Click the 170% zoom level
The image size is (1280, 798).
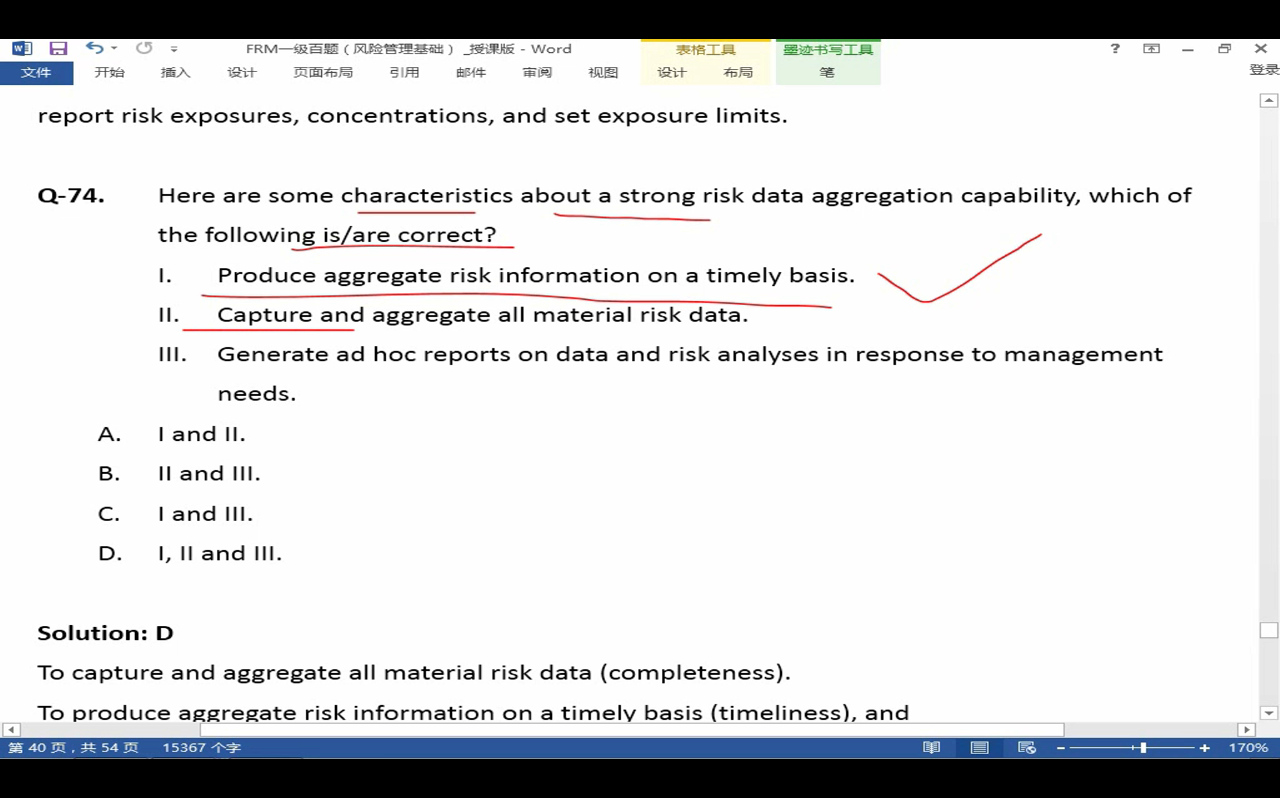tap(1249, 748)
